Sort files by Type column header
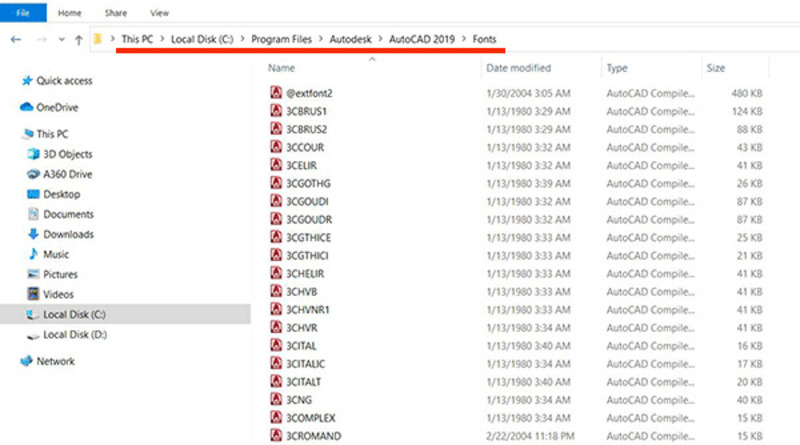Screen dimensions: 800x445 pos(617,68)
